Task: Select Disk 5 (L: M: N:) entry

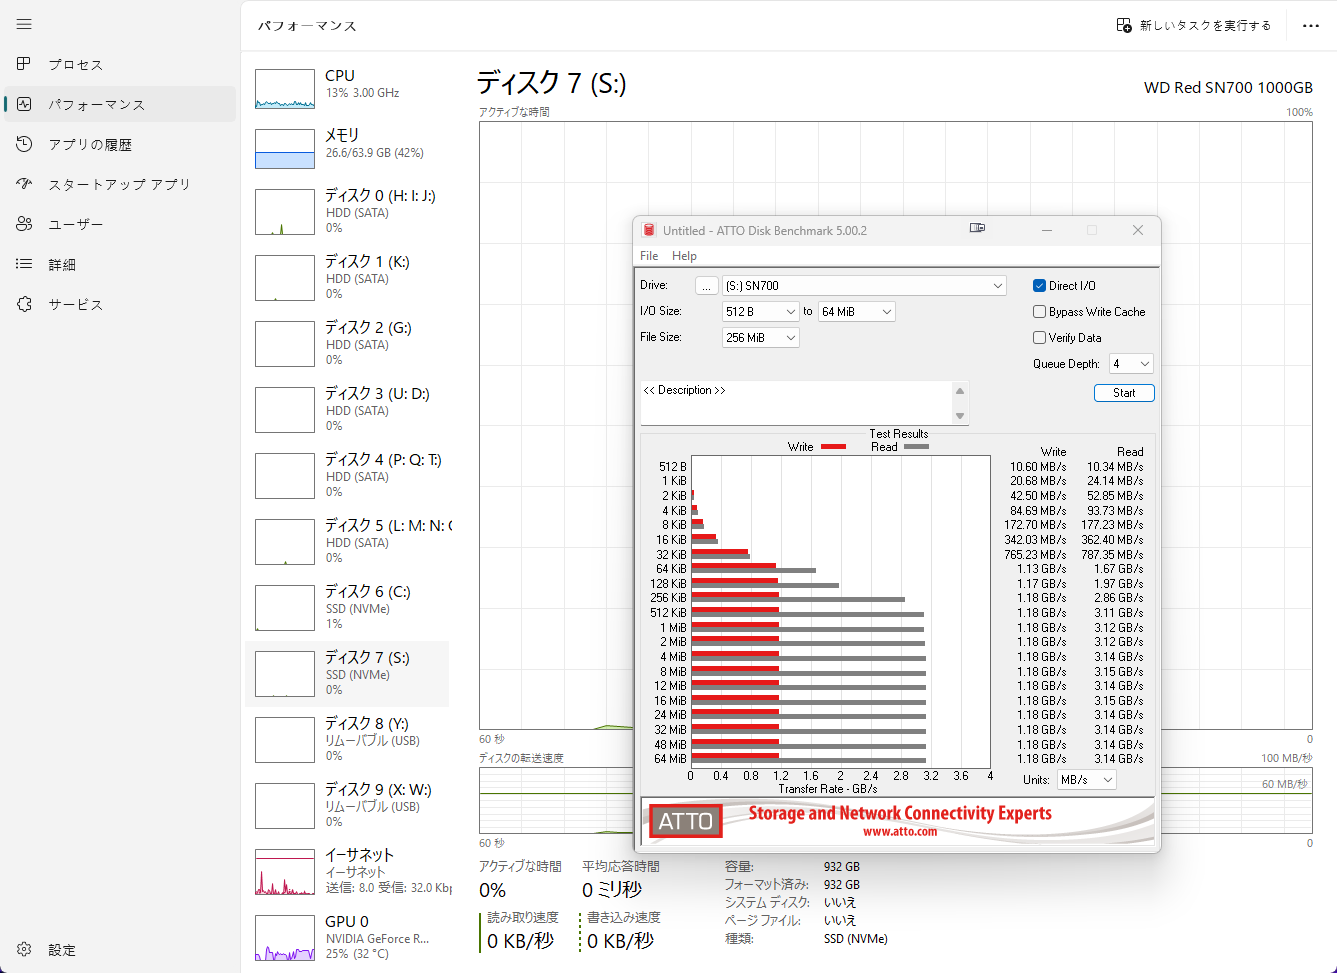Action: [347, 542]
